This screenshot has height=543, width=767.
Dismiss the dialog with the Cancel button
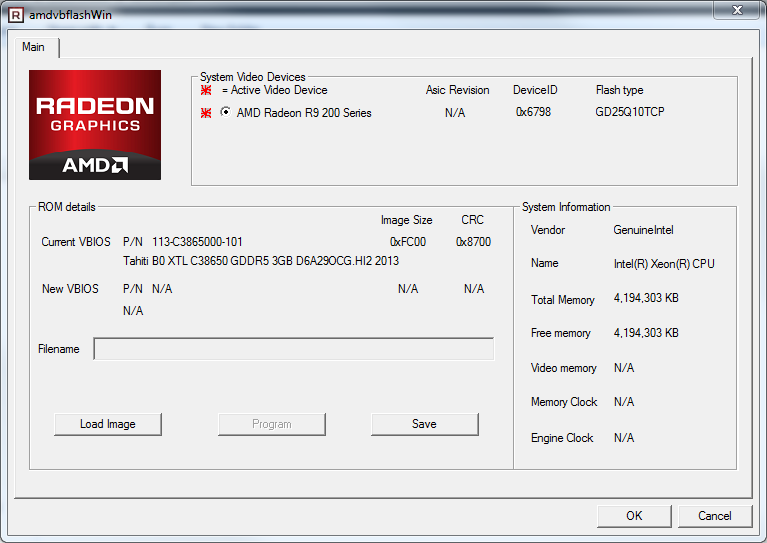pos(715,516)
